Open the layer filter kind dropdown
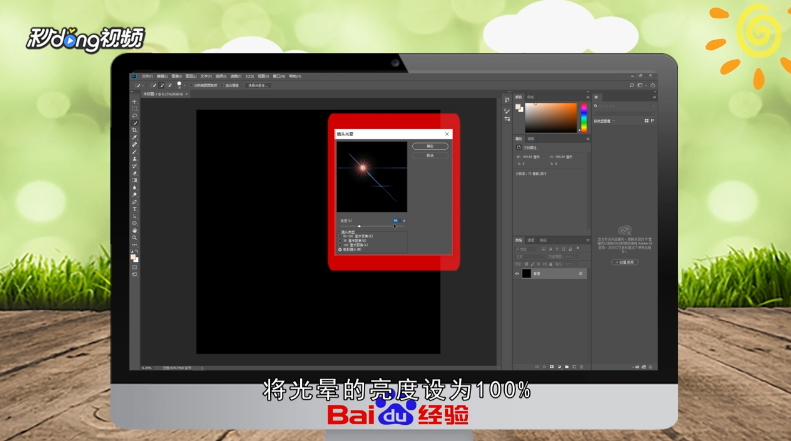Image resolution: width=791 pixels, height=441 pixels. point(526,249)
